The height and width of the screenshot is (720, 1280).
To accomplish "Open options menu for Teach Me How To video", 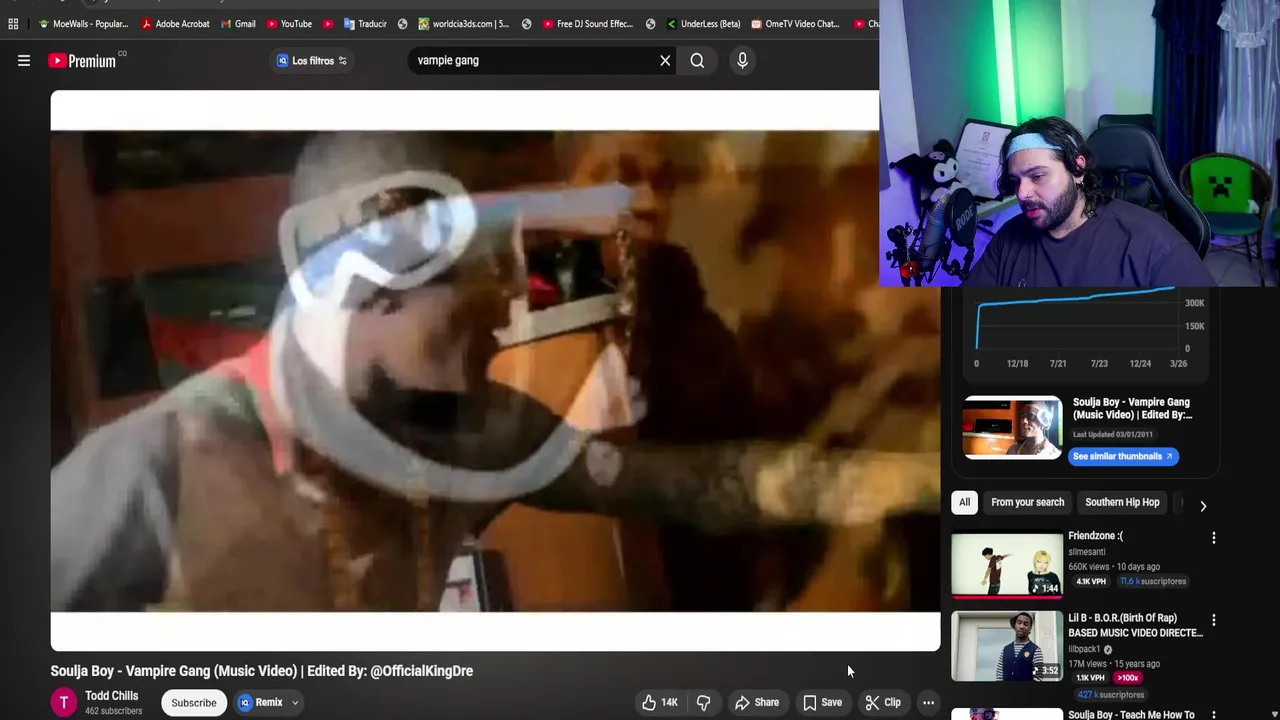I will tap(1214, 714).
